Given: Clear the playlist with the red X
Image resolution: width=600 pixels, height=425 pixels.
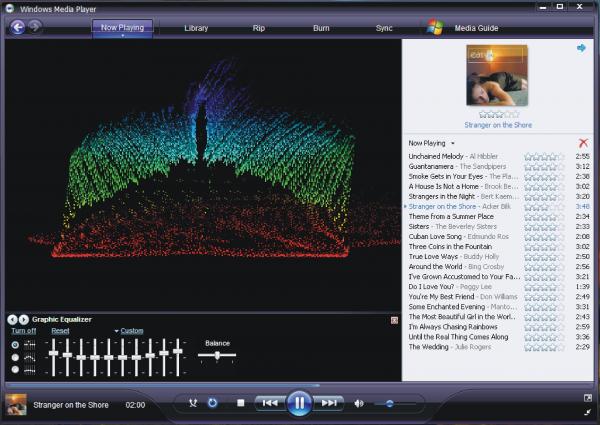Looking at the screenshot, I should coord(583,144).
